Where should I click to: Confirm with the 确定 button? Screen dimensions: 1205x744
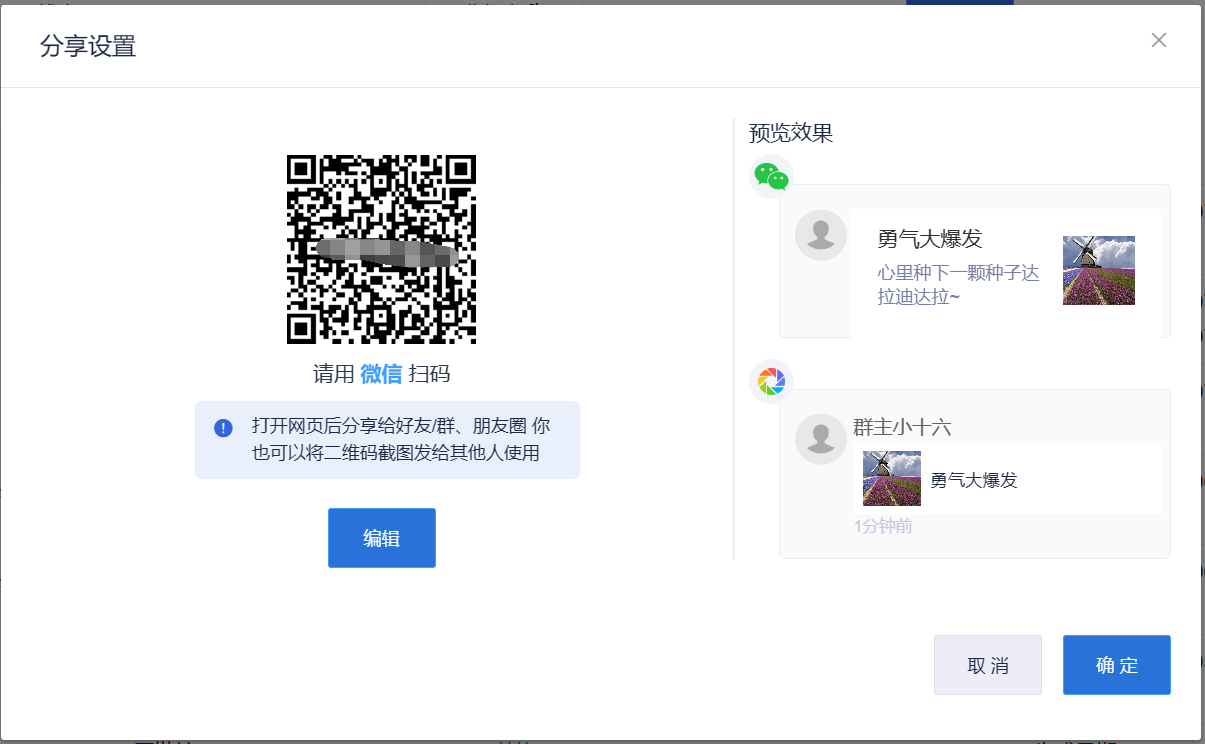tap(1117, 665)
